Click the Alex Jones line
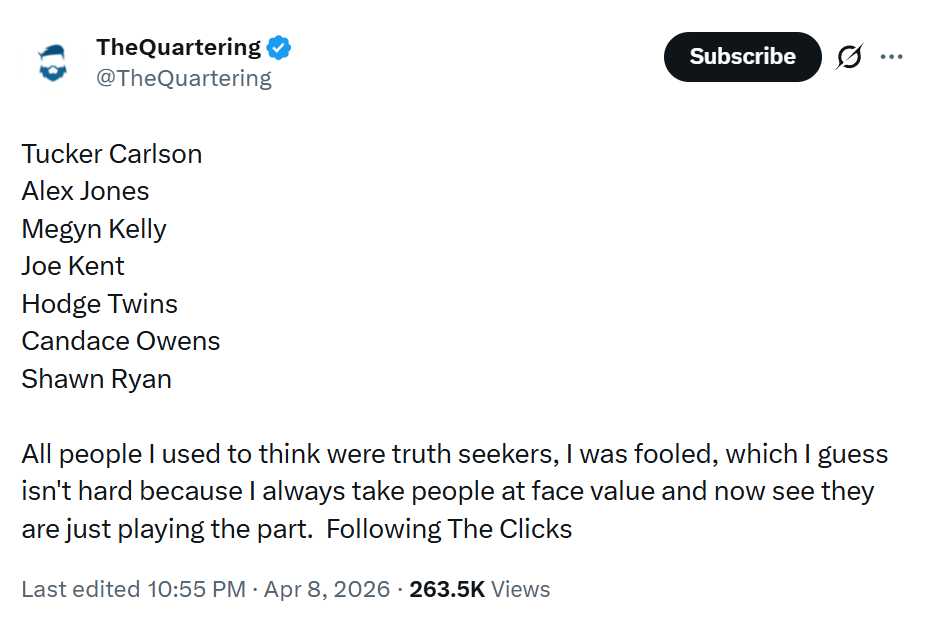The image size is (928, 625). pyautogui.click(x=85, y=191)
